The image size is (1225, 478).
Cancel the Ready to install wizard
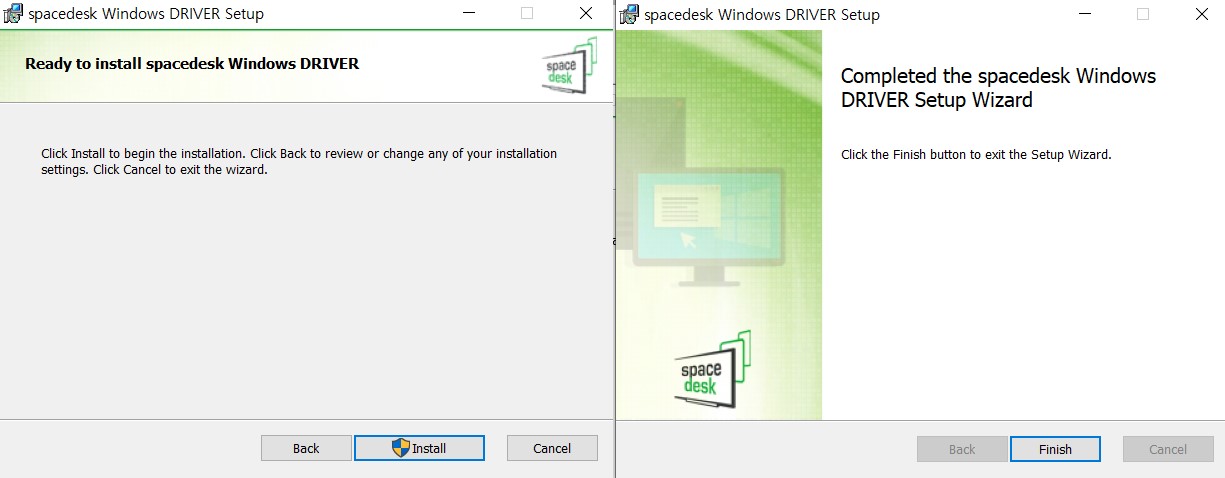pos(552,448)
